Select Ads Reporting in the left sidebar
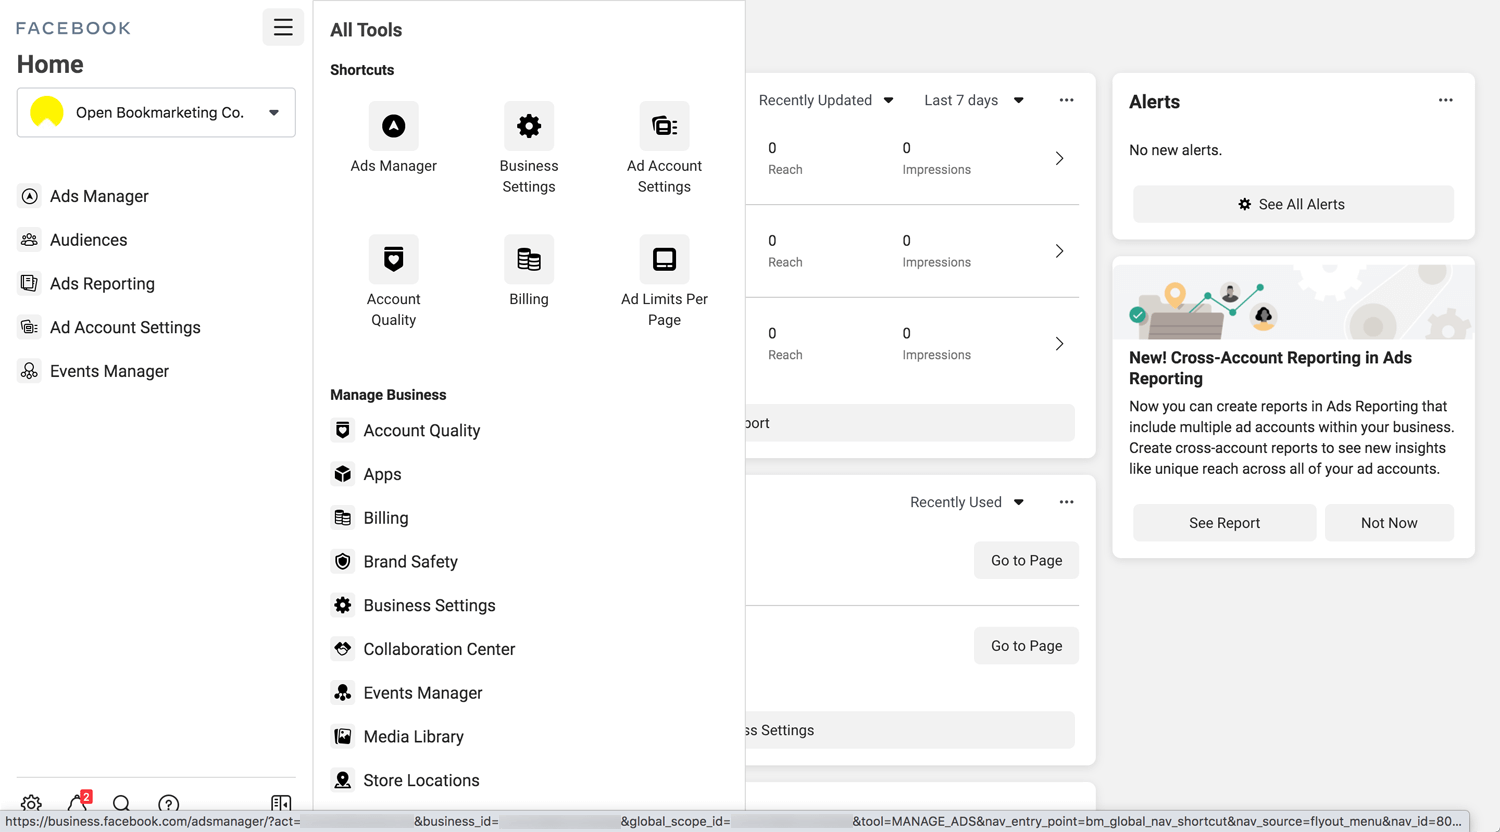Viewport: 1500px width, 832px height. tap(102, 284)
